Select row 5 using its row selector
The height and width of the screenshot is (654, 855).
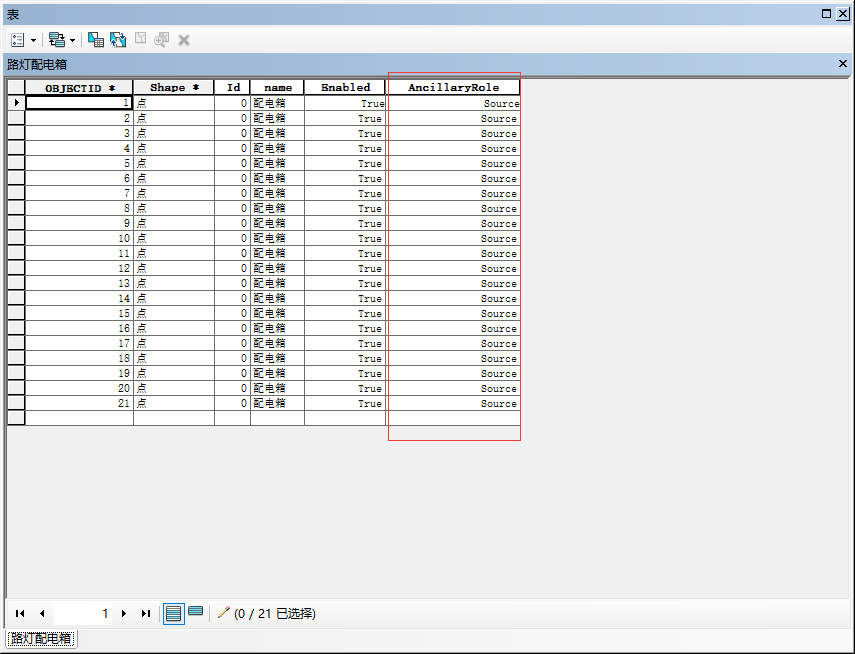tap(16, 163)
